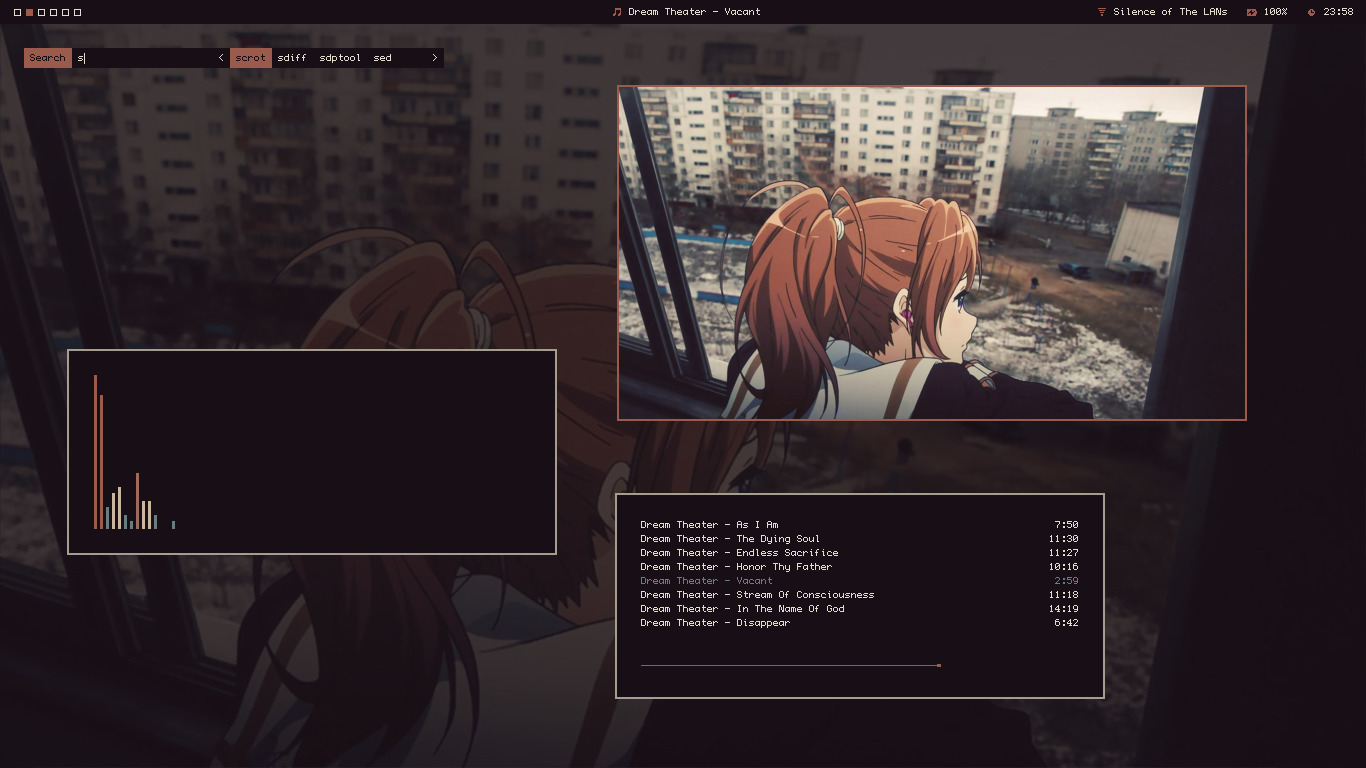1366x768 pixels.
Task: Select the sdptool entry in the launcher
Action: [340, 58]
